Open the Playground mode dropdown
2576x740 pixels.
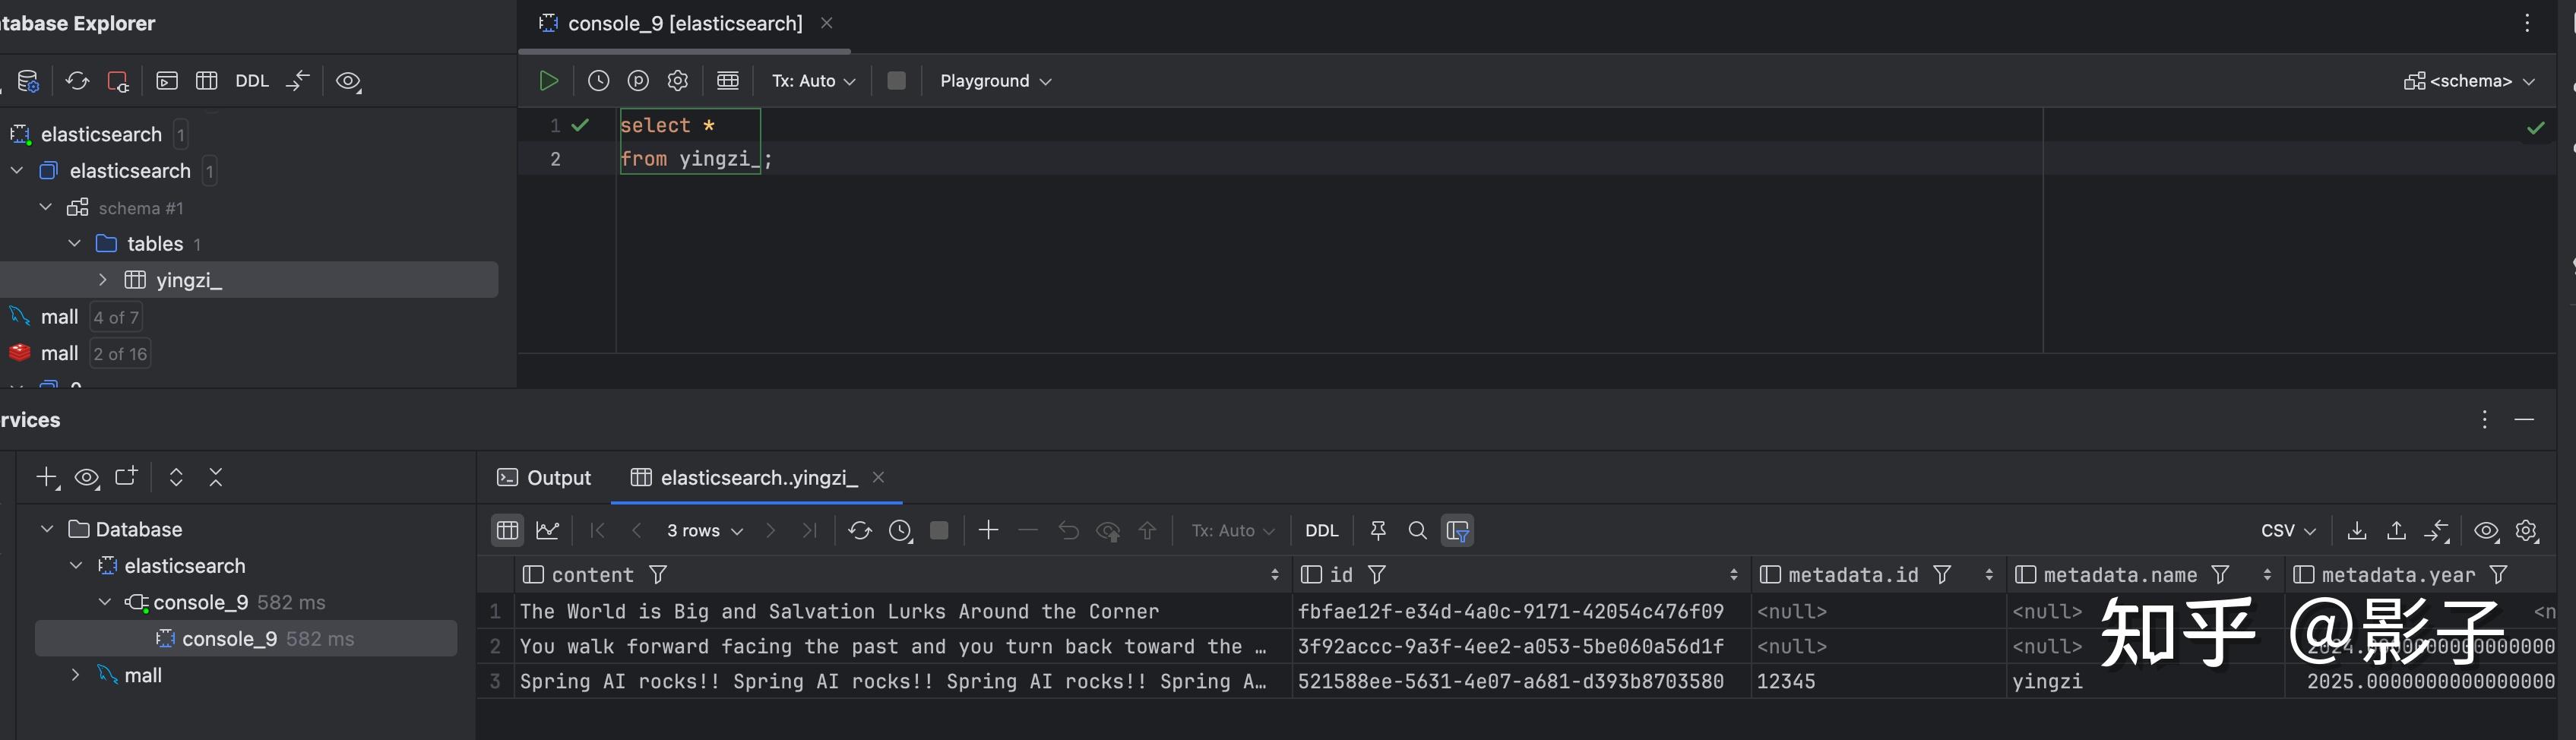click(995, 81)
